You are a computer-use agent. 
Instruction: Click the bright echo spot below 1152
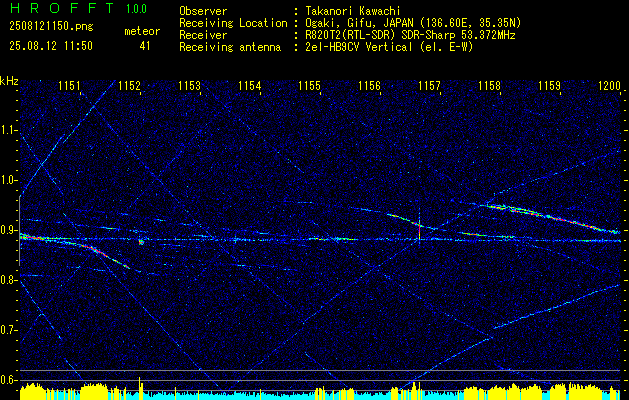pyautogui.click(x=141, y=242)
